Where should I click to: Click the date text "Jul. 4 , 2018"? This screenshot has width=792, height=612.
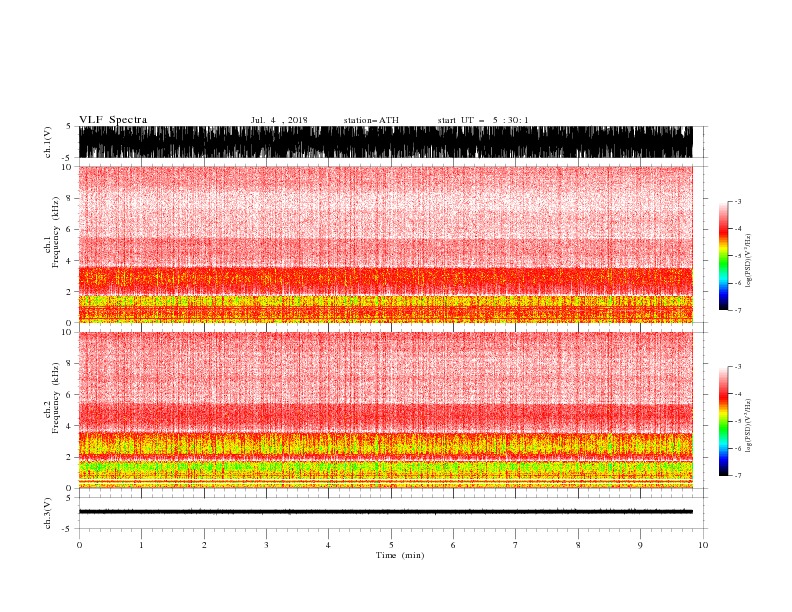[x=279, y=120]
